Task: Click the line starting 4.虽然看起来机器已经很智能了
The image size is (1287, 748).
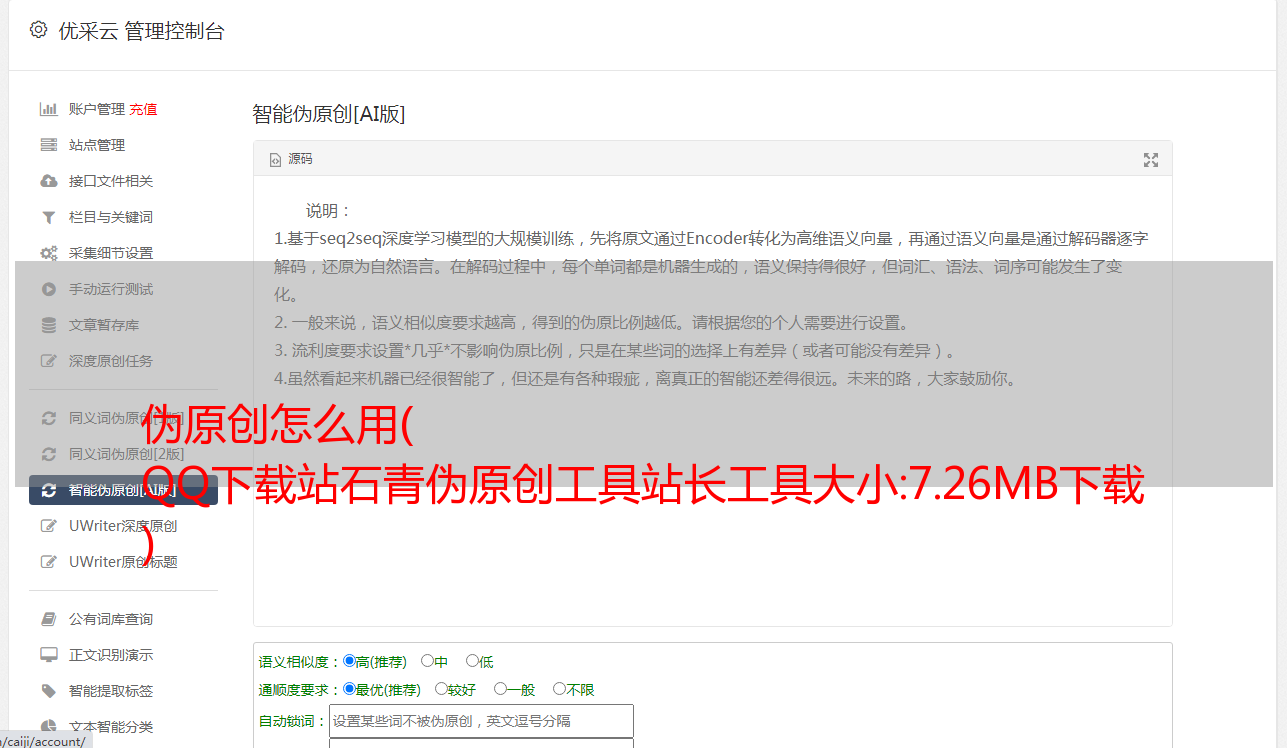Action: pyautogui.click(x=647, y=379)
